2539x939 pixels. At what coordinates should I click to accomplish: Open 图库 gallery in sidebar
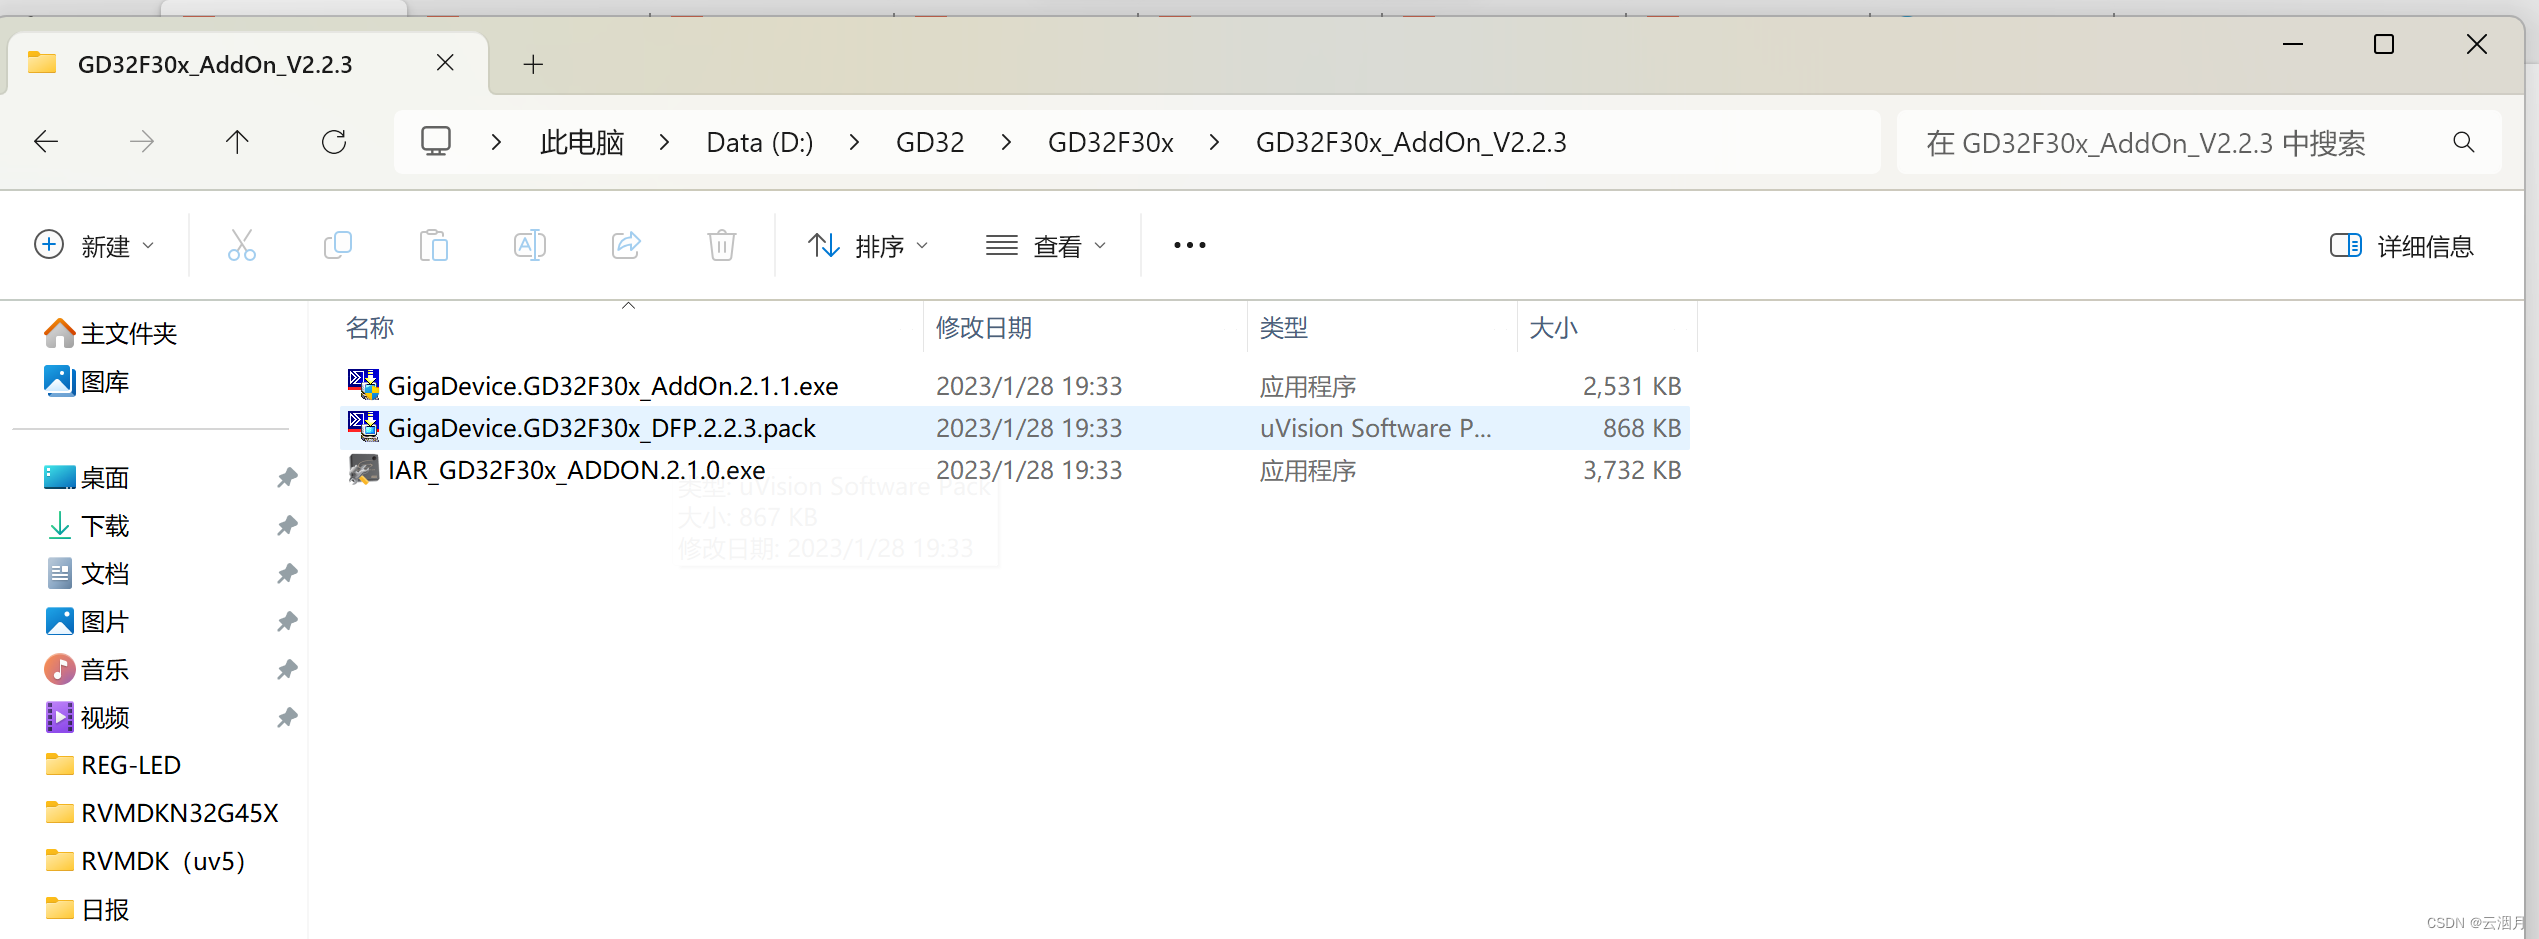coord(87,381)
